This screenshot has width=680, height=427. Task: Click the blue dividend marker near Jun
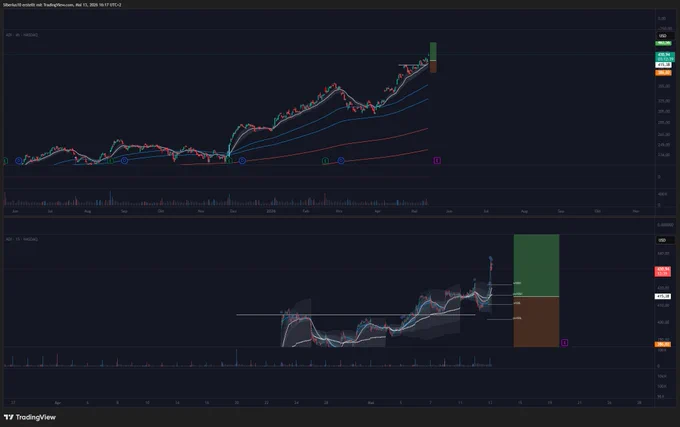coord(19,160)
